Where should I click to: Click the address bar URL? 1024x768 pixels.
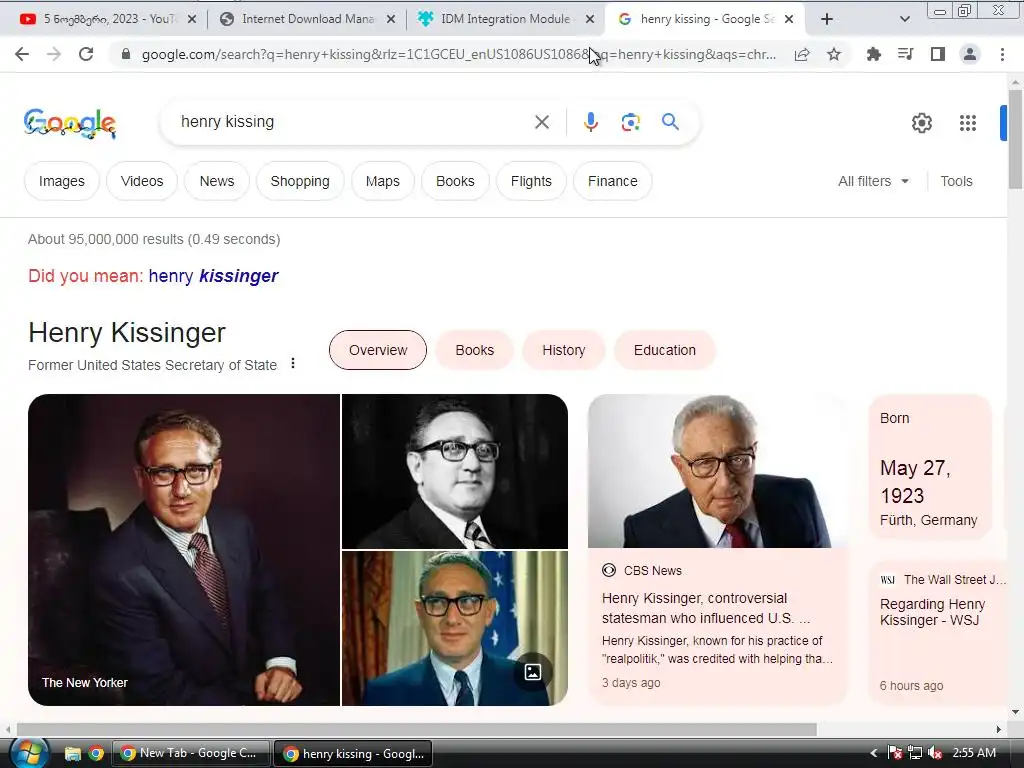tap(458, 54)
